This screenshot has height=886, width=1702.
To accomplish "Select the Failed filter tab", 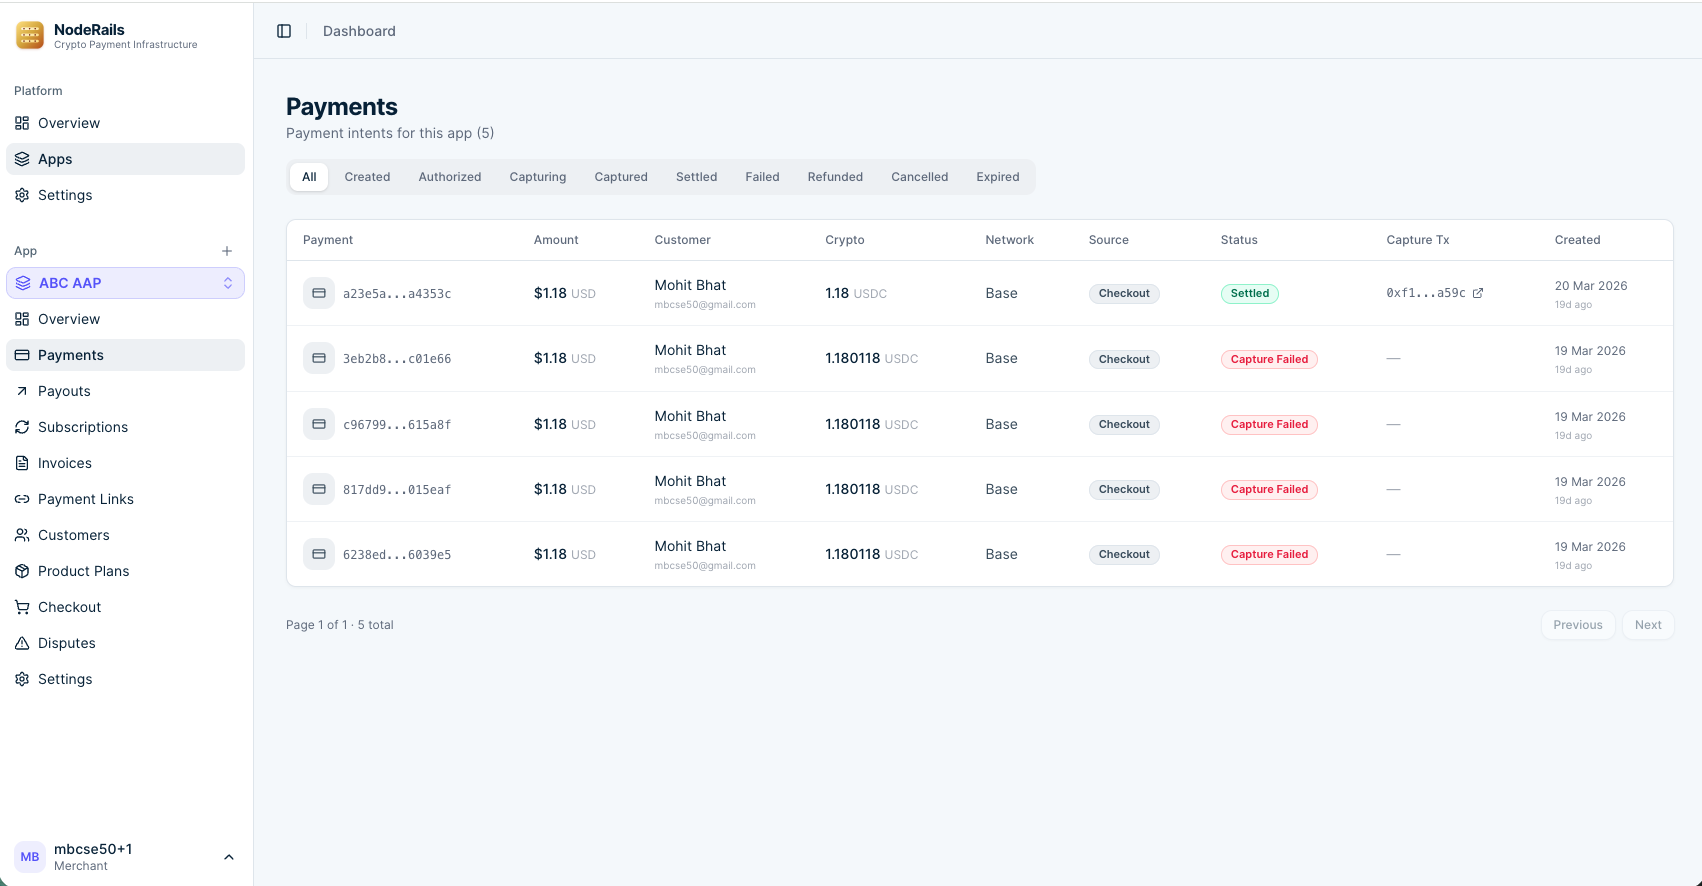I will 762,177.
